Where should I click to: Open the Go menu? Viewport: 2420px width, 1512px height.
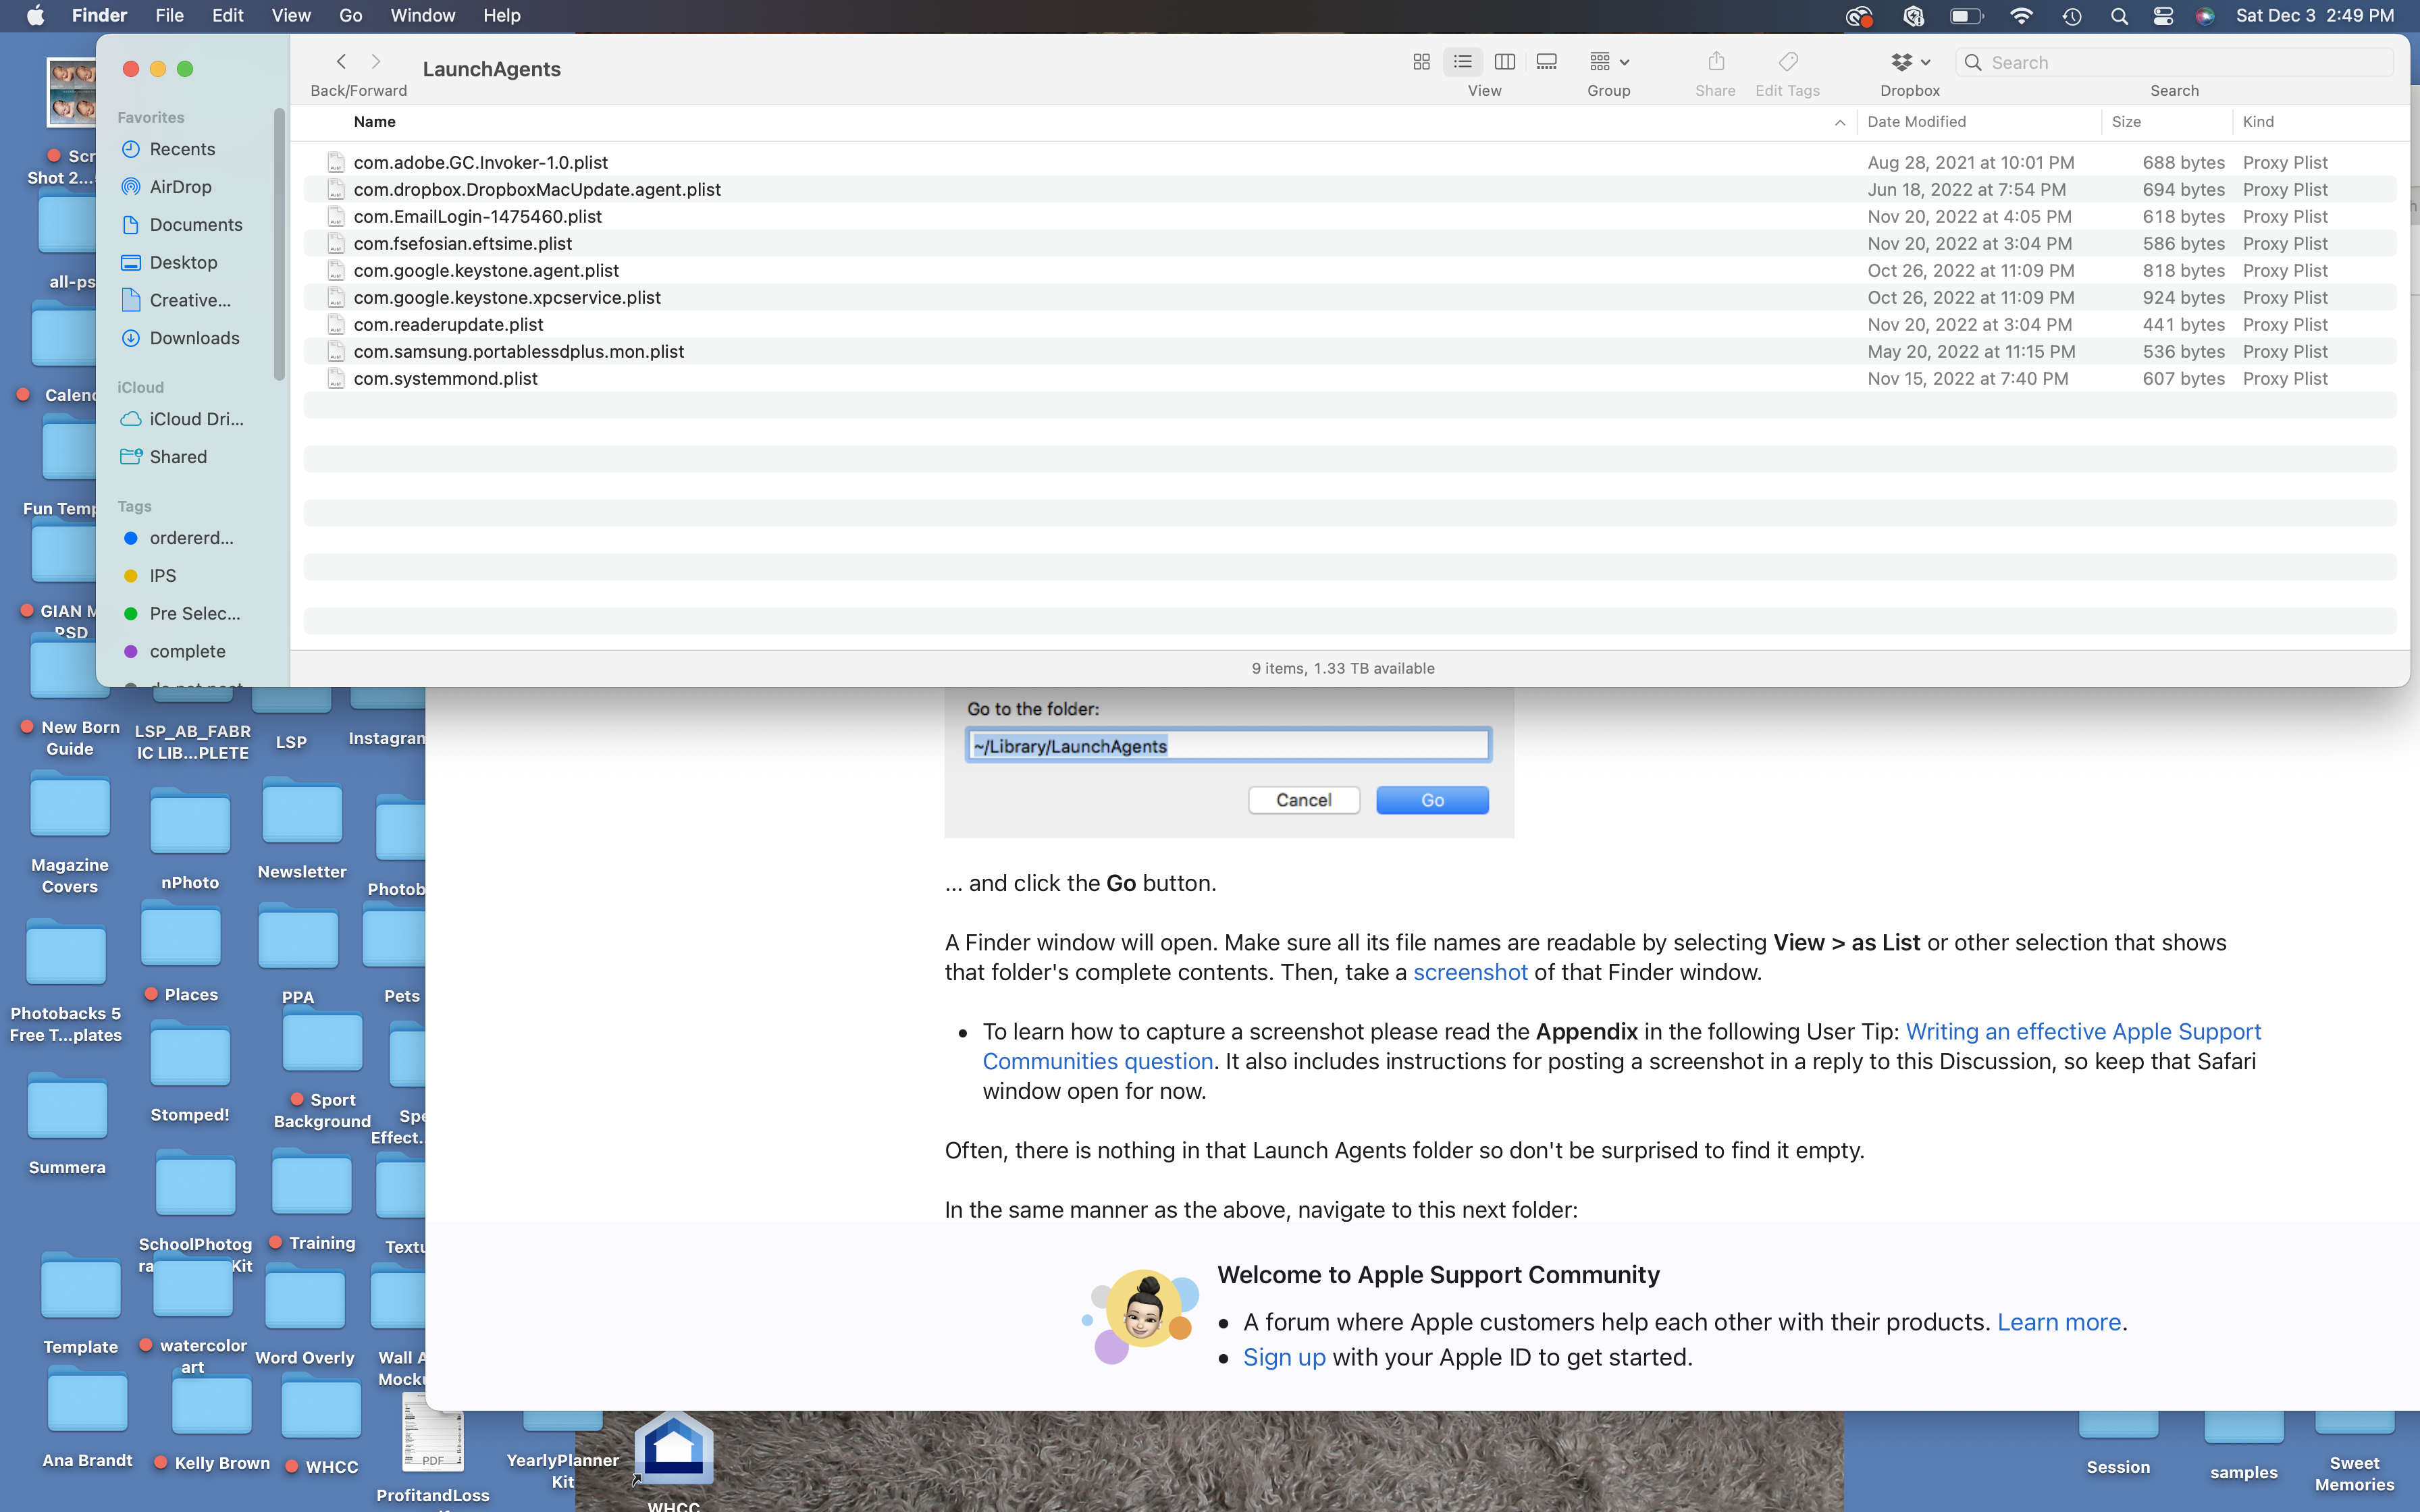350,16
